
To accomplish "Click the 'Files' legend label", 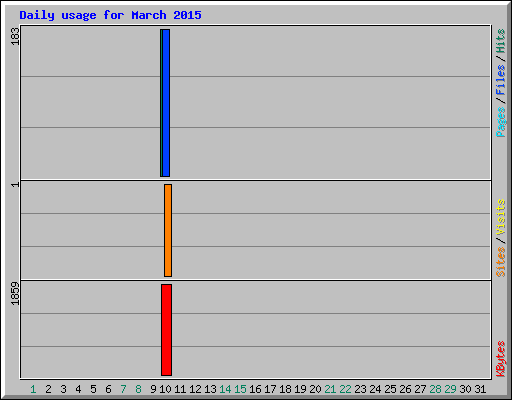I will [x=501, y=80].
